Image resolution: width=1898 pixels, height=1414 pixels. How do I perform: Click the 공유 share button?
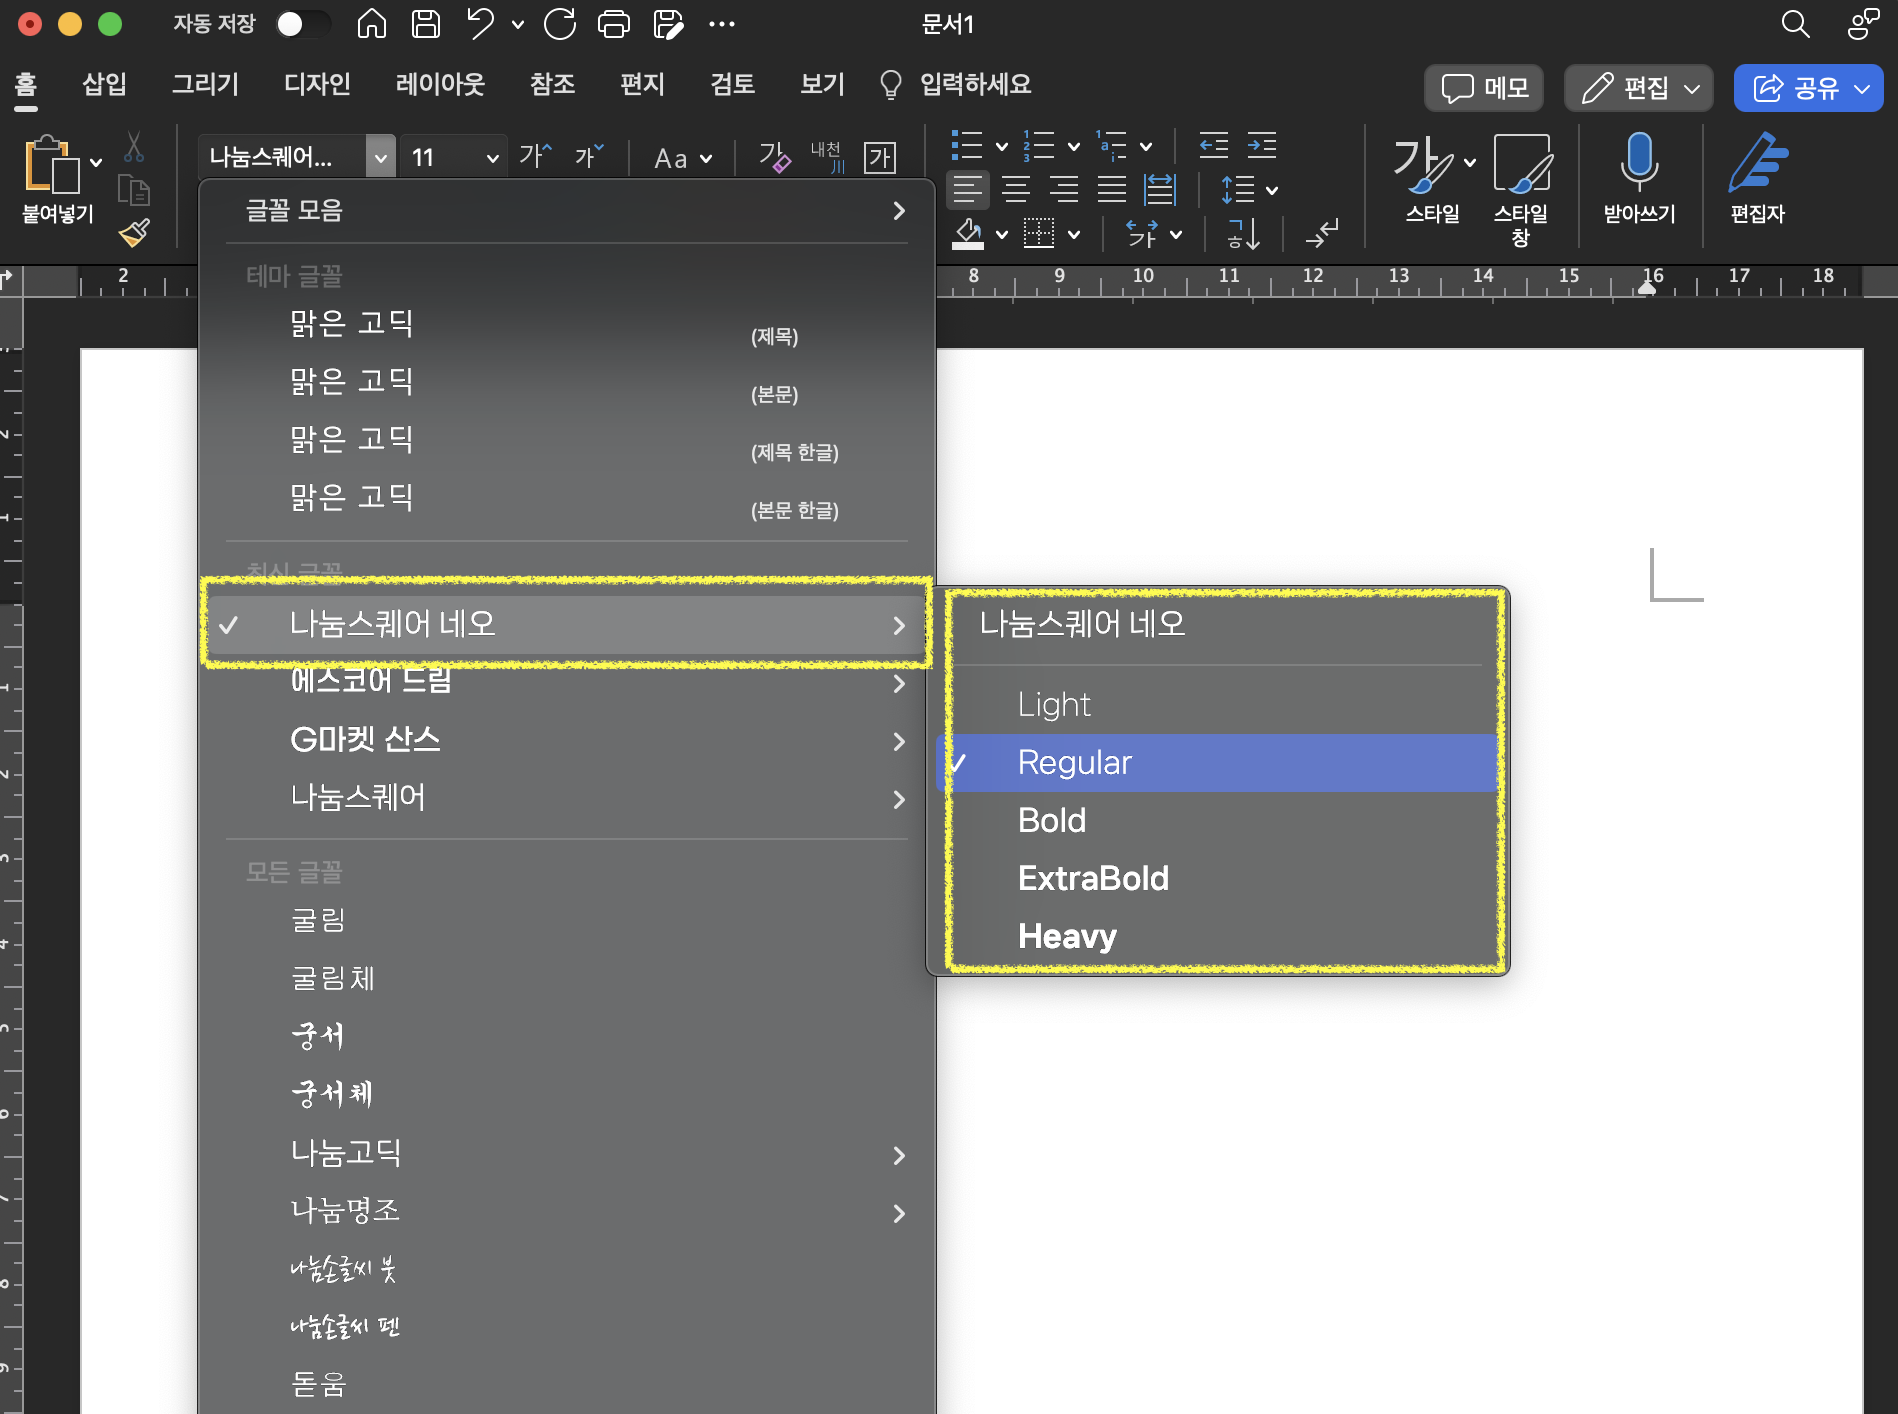click(1808, 88)
